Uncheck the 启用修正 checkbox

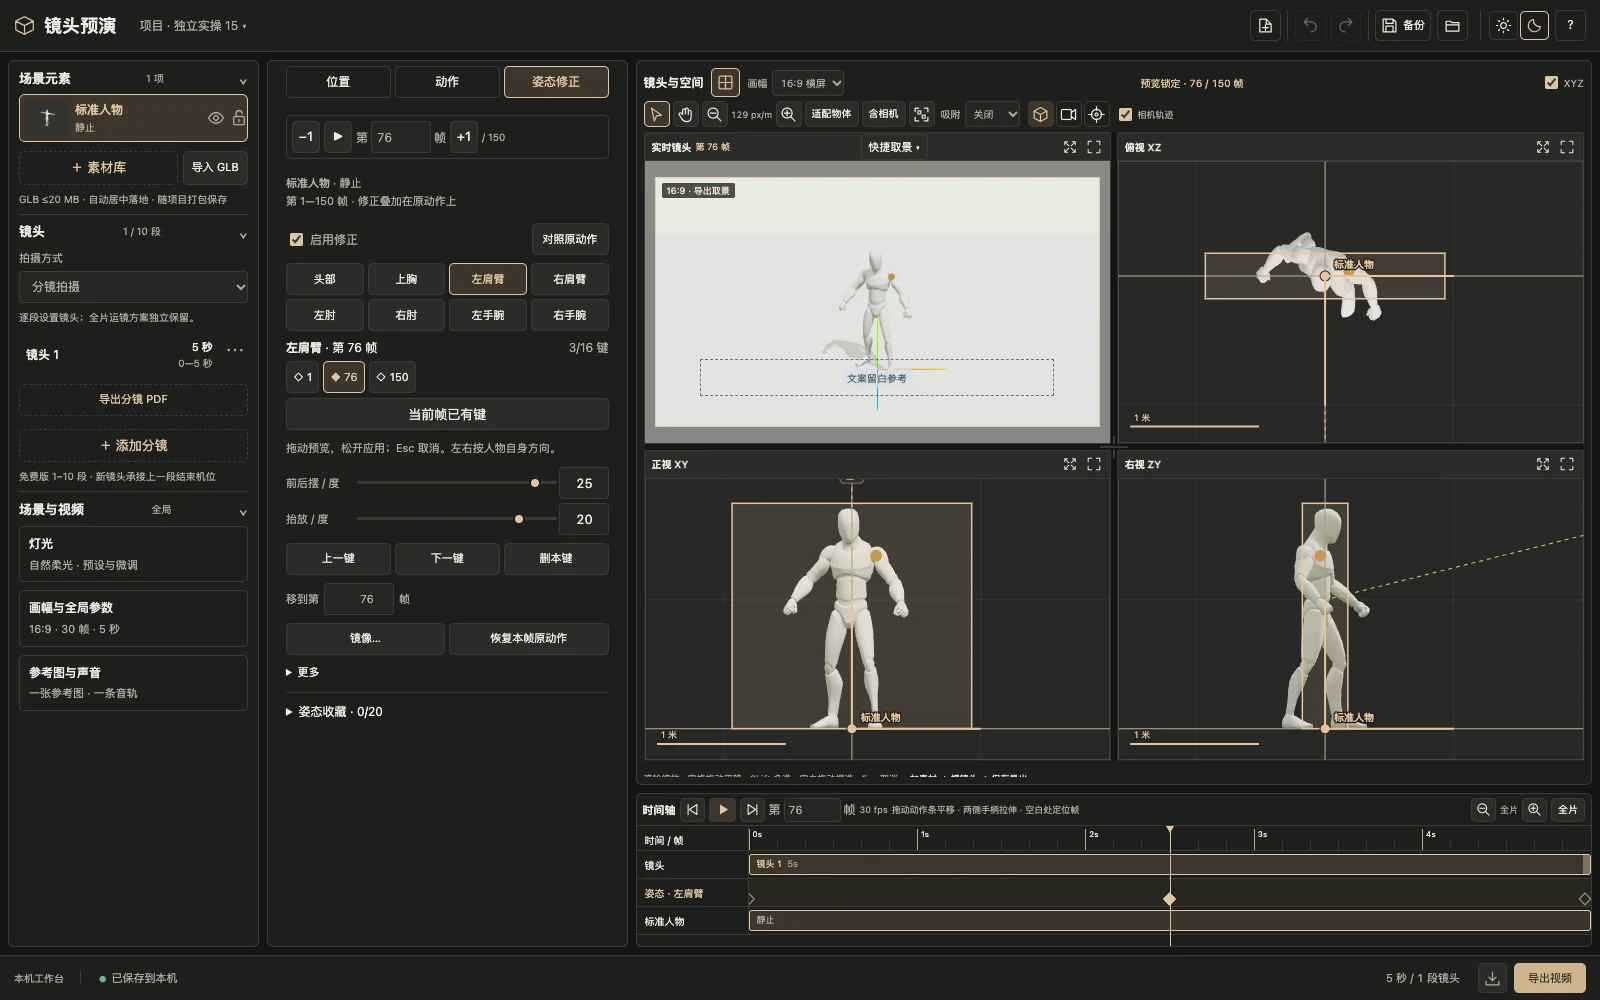[296, 239]
